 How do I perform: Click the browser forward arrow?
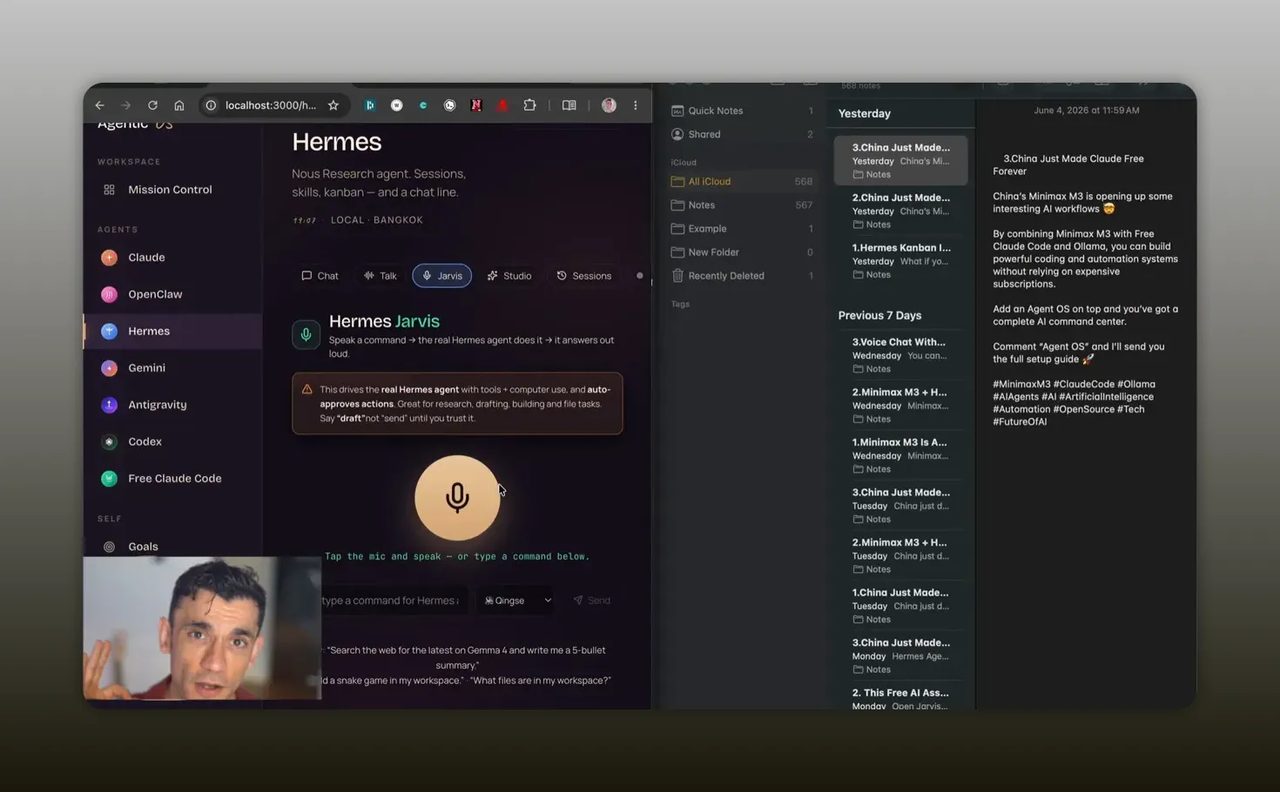126,105
